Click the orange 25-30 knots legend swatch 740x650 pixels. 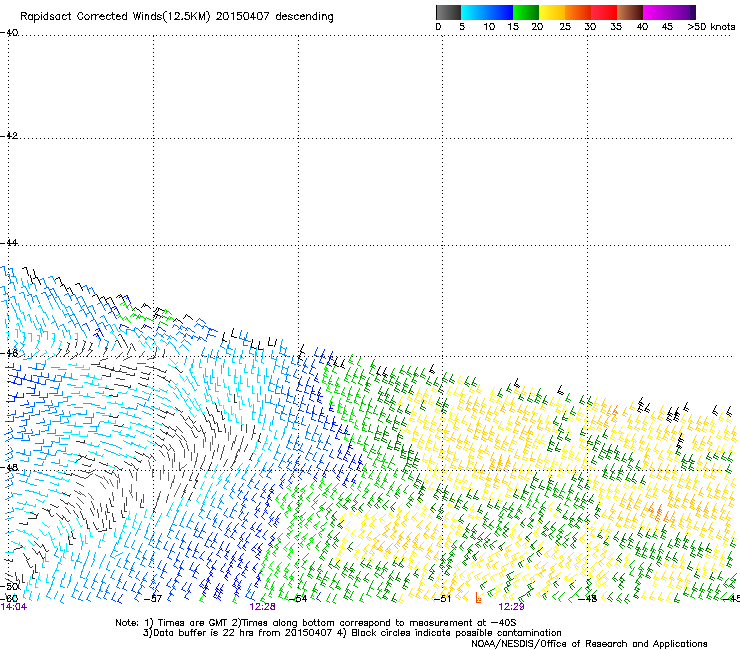coord(578,12)
